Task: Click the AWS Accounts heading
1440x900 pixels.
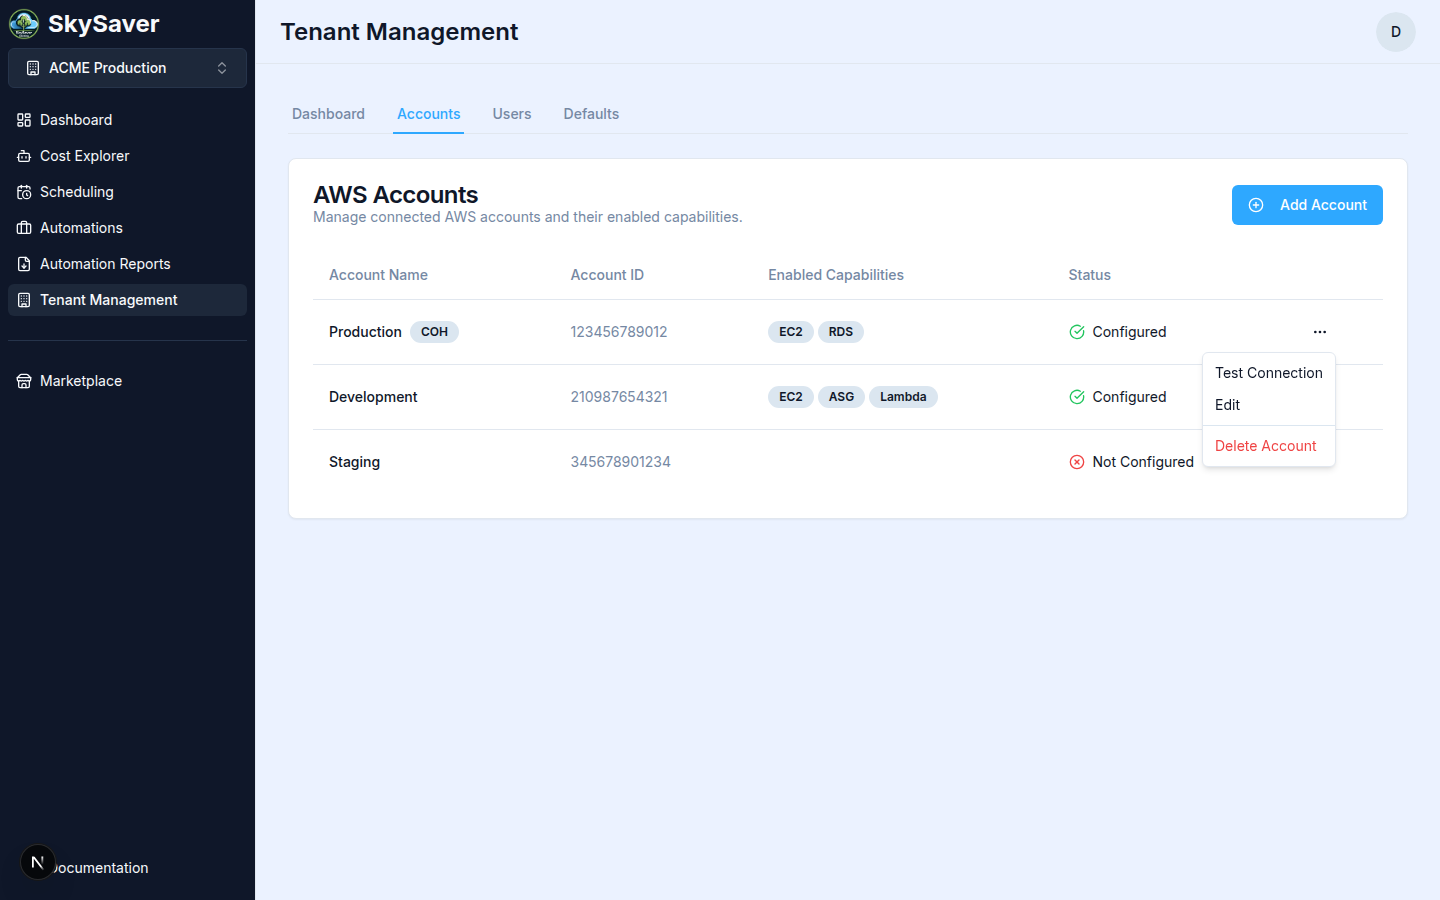Action: (x=396, y=195)
